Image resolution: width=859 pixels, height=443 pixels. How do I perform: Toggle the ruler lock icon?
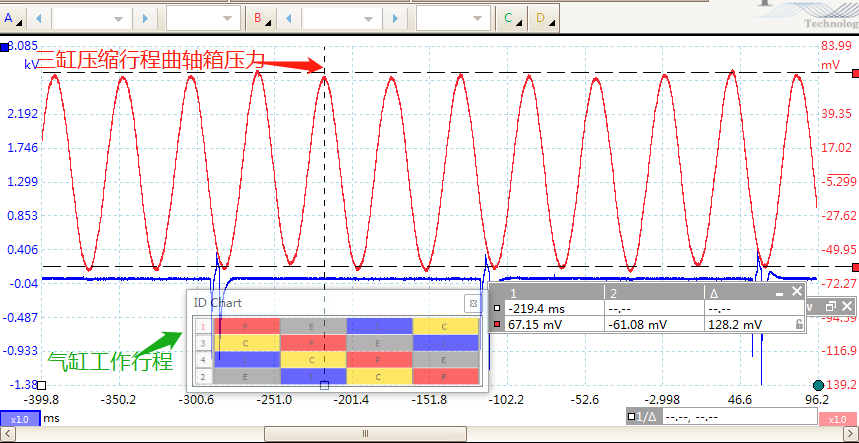[x=799, y=325]
